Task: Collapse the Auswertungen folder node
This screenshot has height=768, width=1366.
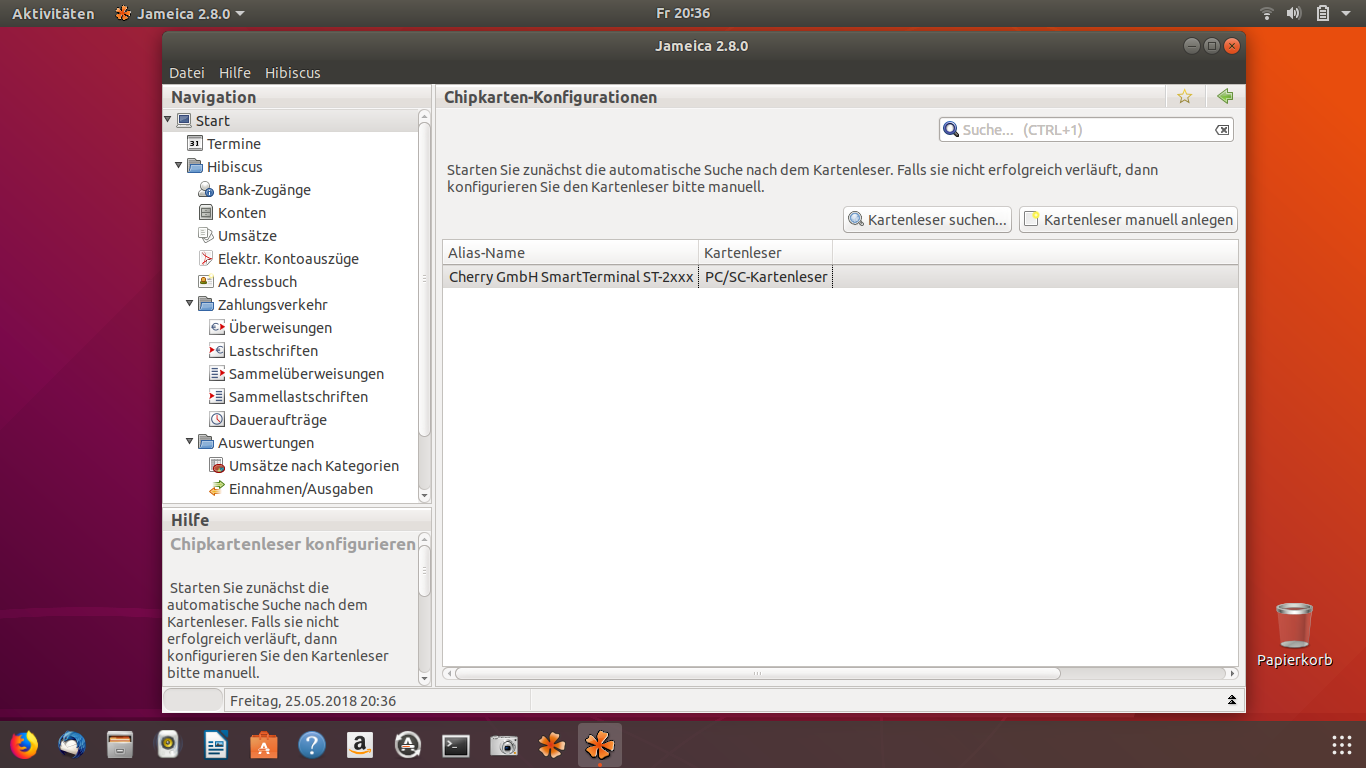Action: pos(190,442)
